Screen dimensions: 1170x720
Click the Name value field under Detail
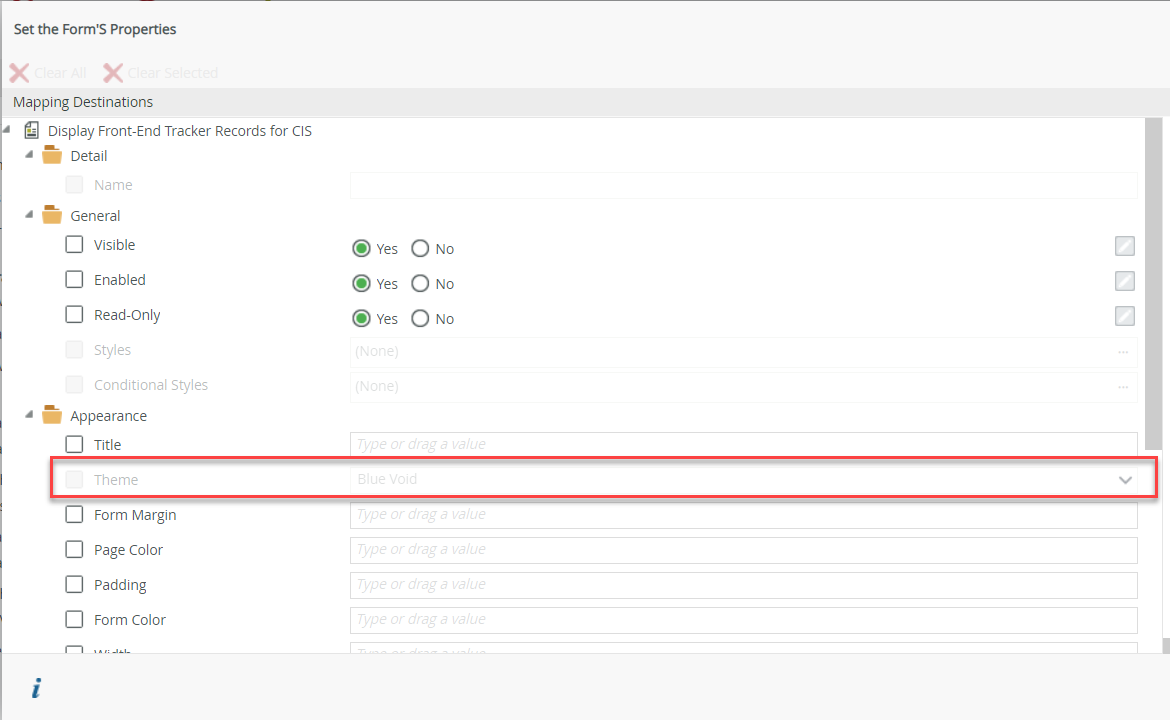pos(743,185)
